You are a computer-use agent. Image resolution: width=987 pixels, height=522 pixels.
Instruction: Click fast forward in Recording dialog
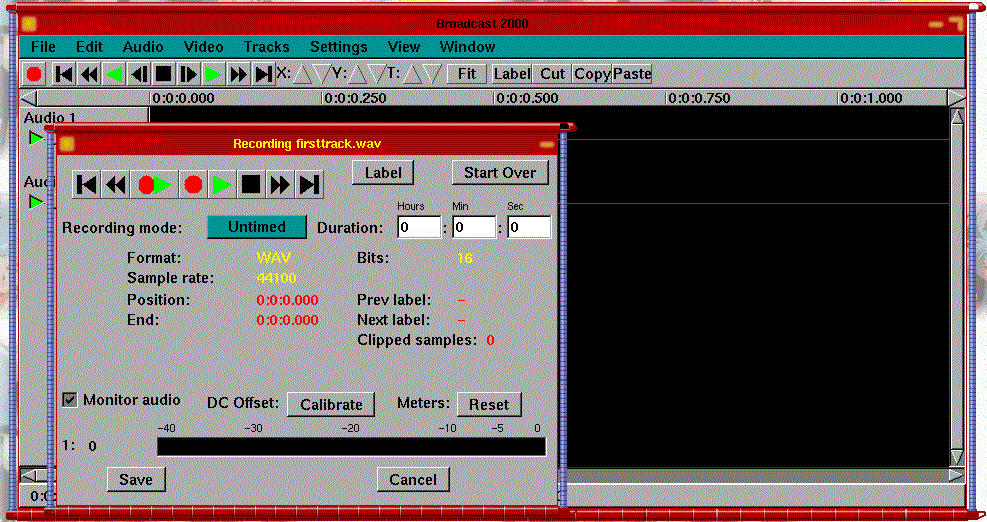pos(280,184)
